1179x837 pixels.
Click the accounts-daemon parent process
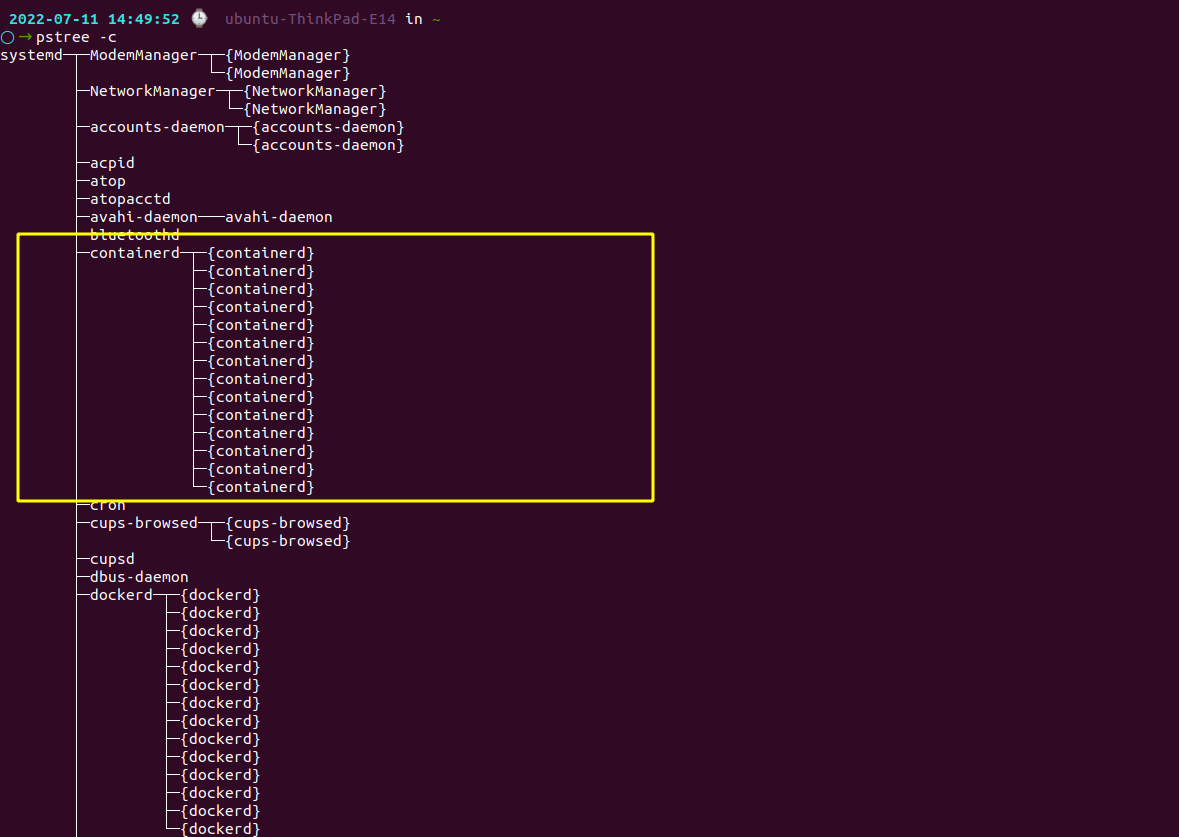(x=157, y=127)
